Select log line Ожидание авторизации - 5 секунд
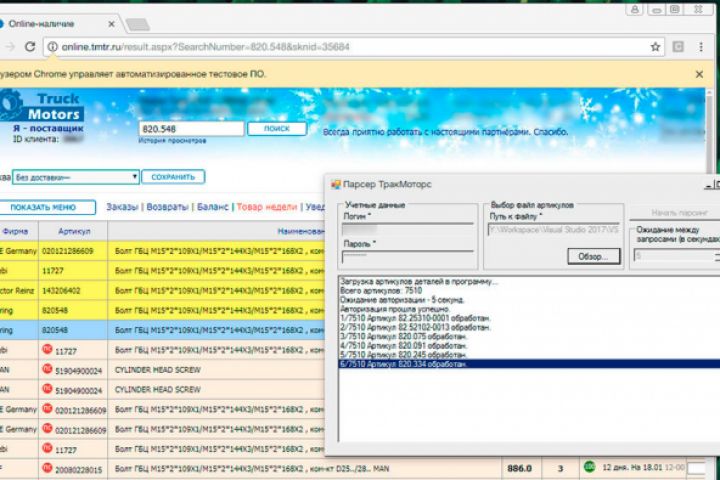 coord(402,300)
